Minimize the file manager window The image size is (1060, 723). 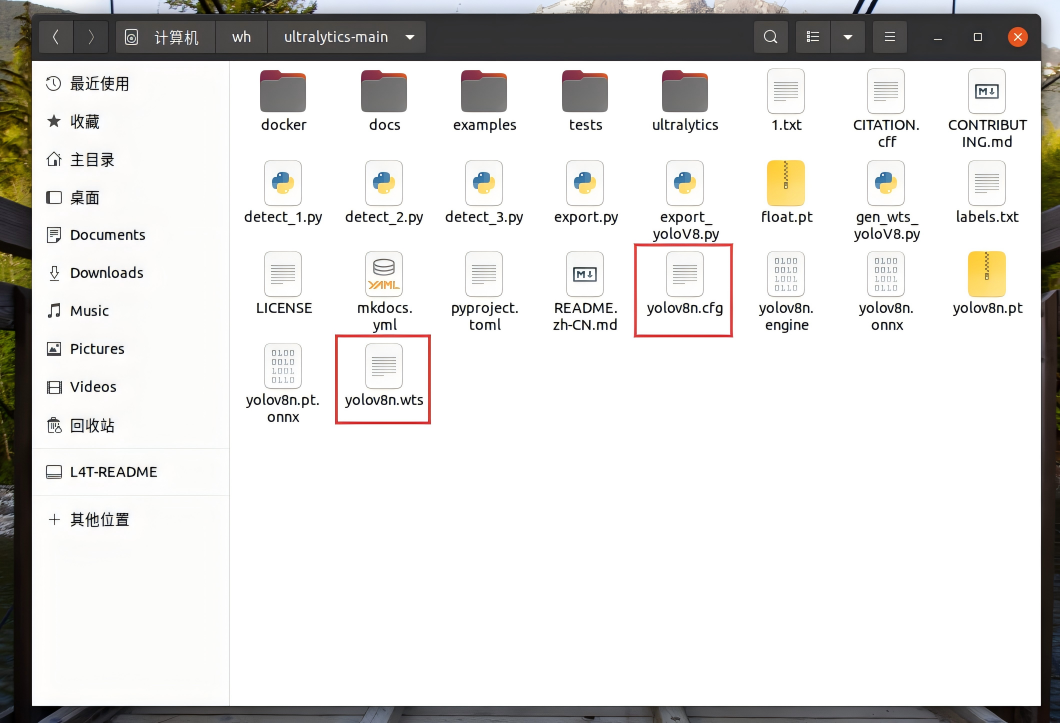(938, 37)
